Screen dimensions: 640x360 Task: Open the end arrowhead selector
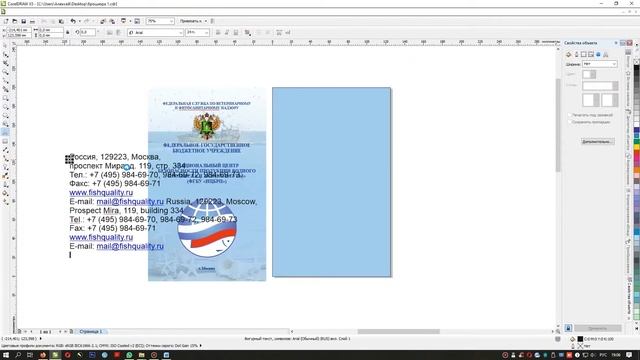[x=609, y=100]
